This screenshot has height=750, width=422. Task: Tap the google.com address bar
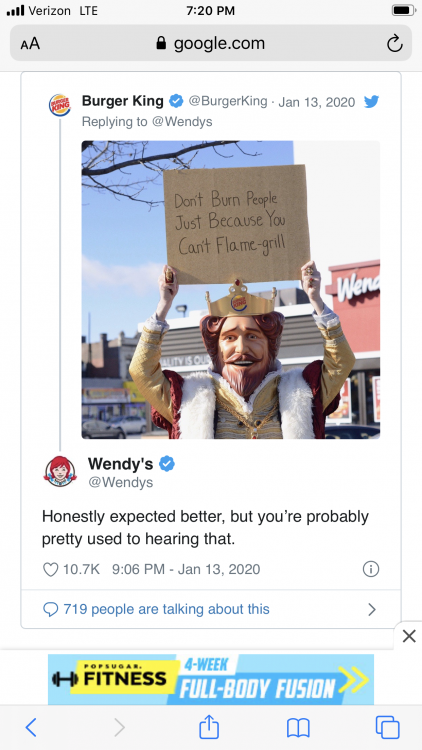211,43
